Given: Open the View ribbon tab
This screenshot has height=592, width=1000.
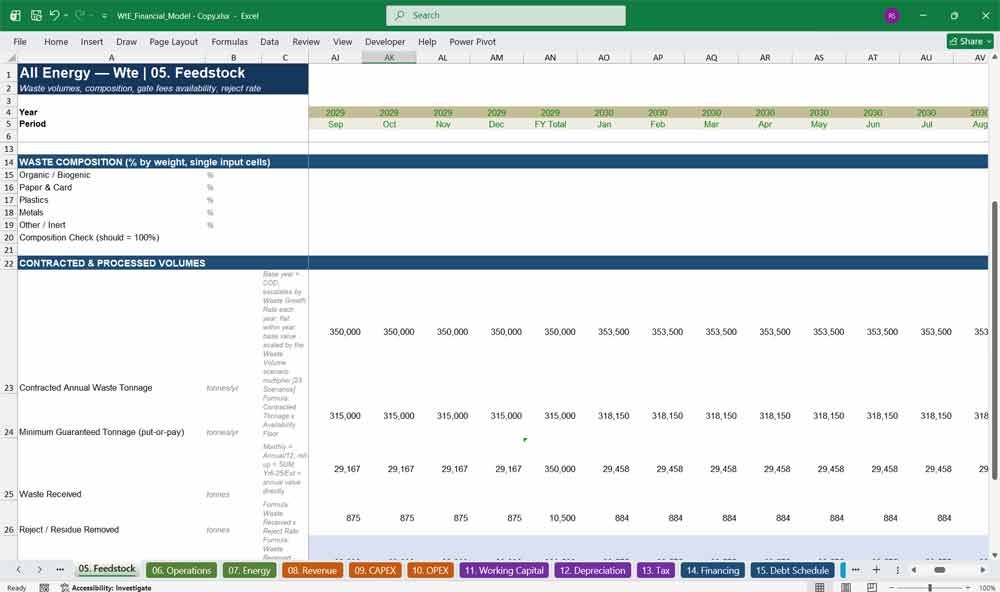Looking at the screenshot, I should 342,41.
